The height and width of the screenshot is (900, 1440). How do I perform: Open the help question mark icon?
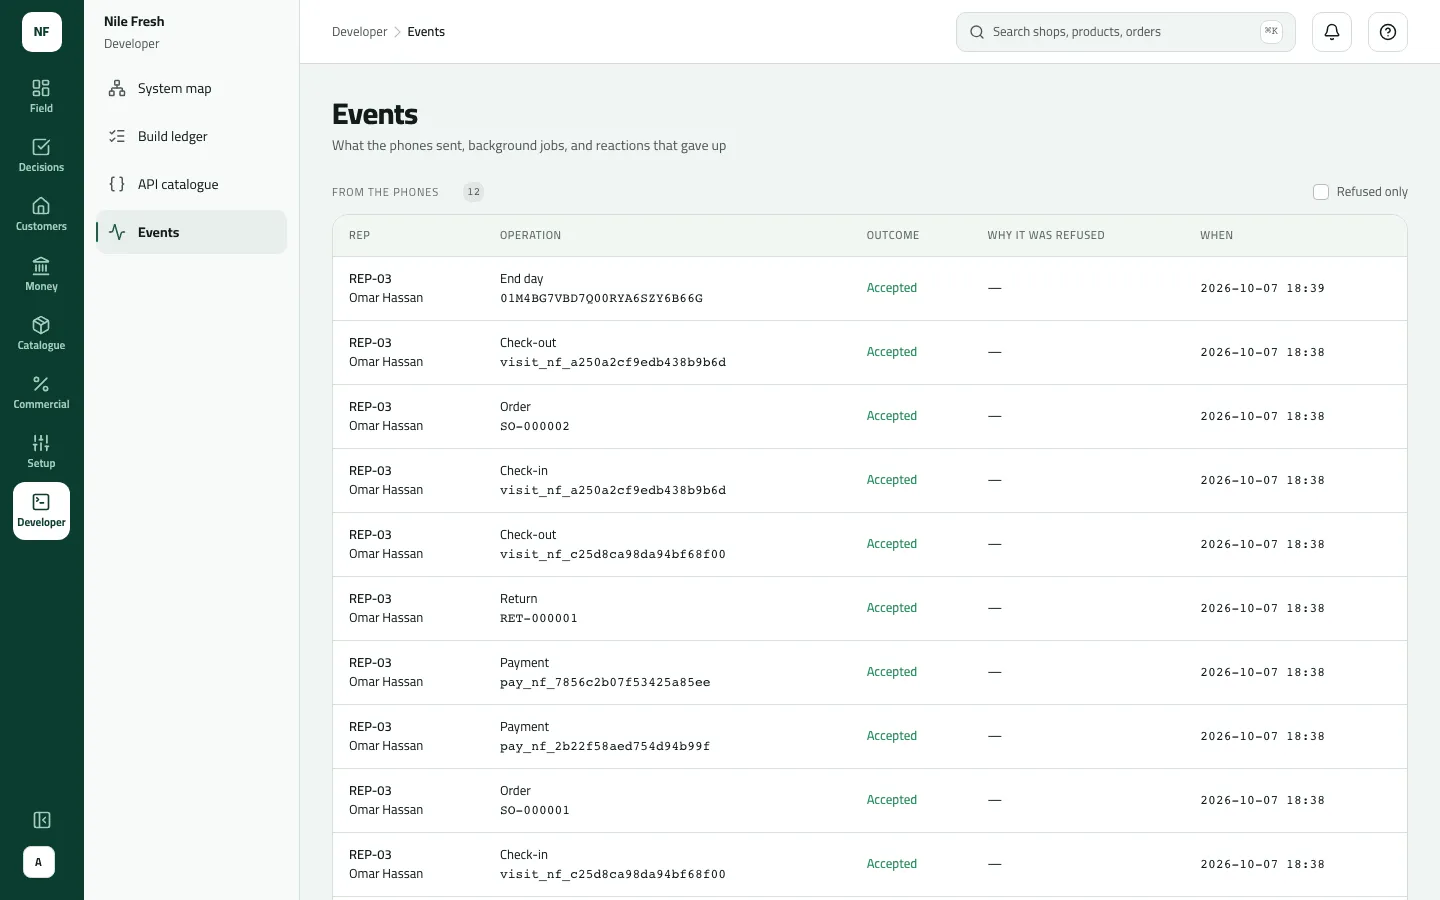(1388, 32)
